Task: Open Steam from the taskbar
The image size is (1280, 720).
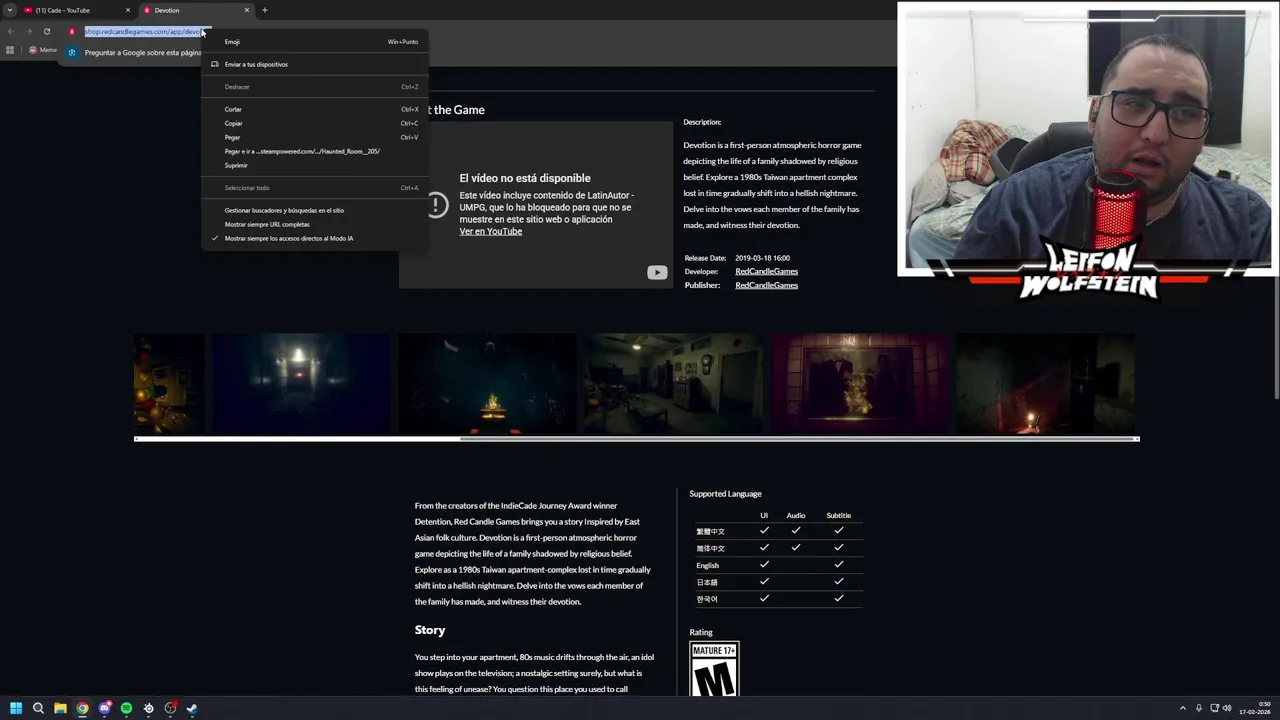Action: 192,708
